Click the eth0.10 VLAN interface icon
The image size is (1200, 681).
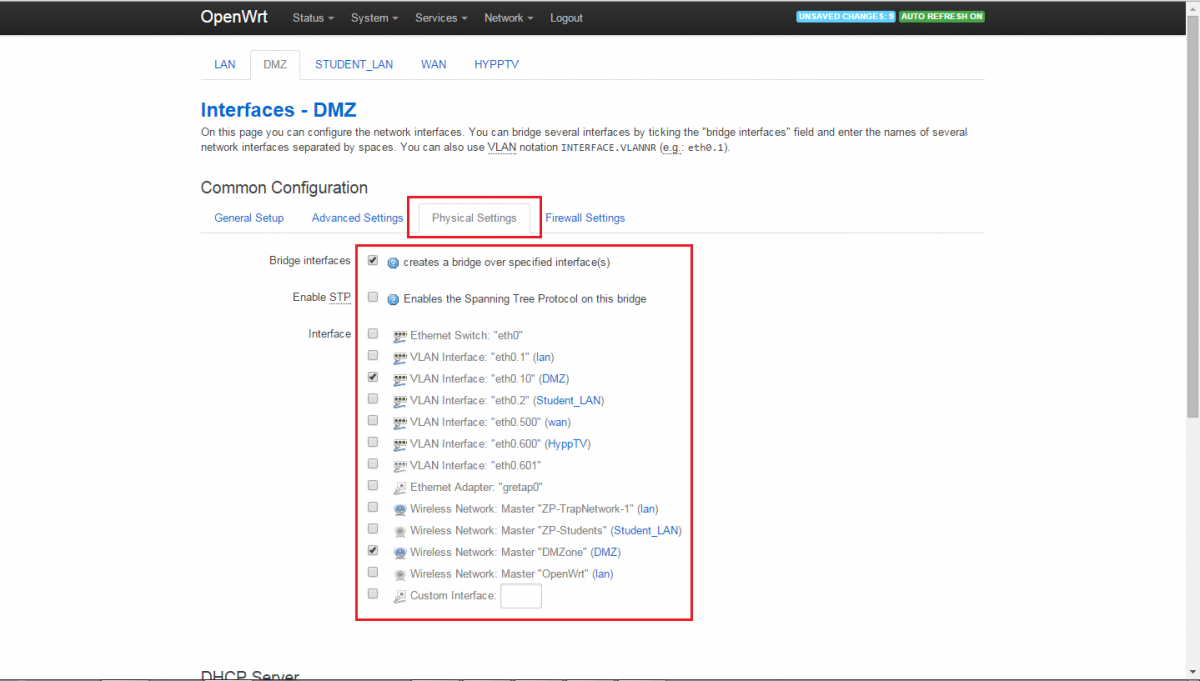(x=400, y=379)
